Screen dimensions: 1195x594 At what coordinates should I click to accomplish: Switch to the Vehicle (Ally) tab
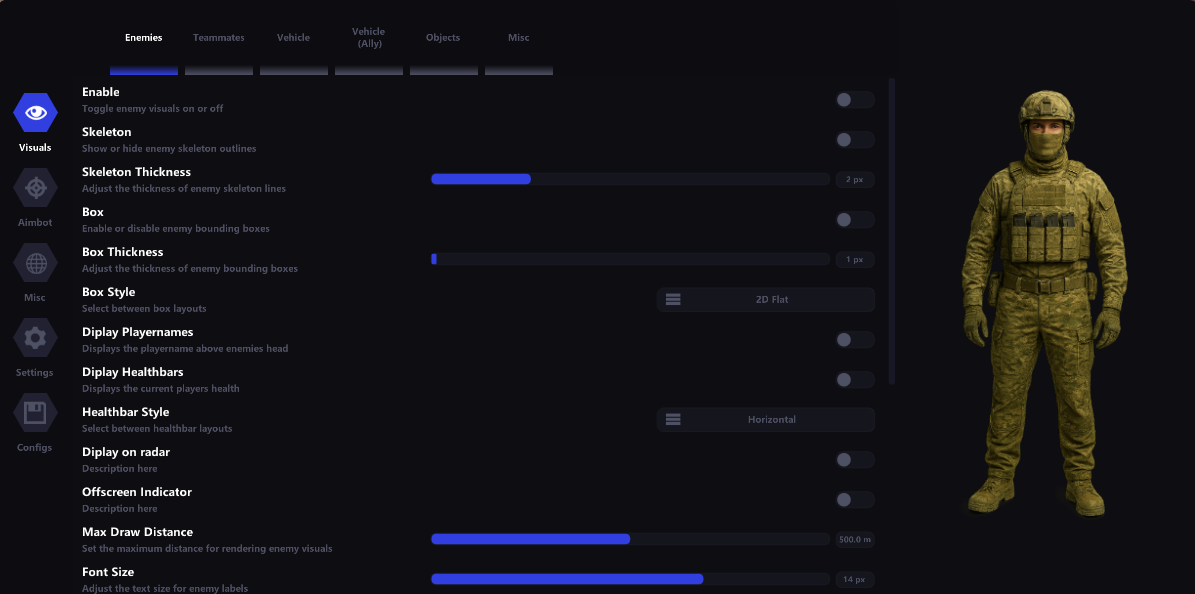369,38
